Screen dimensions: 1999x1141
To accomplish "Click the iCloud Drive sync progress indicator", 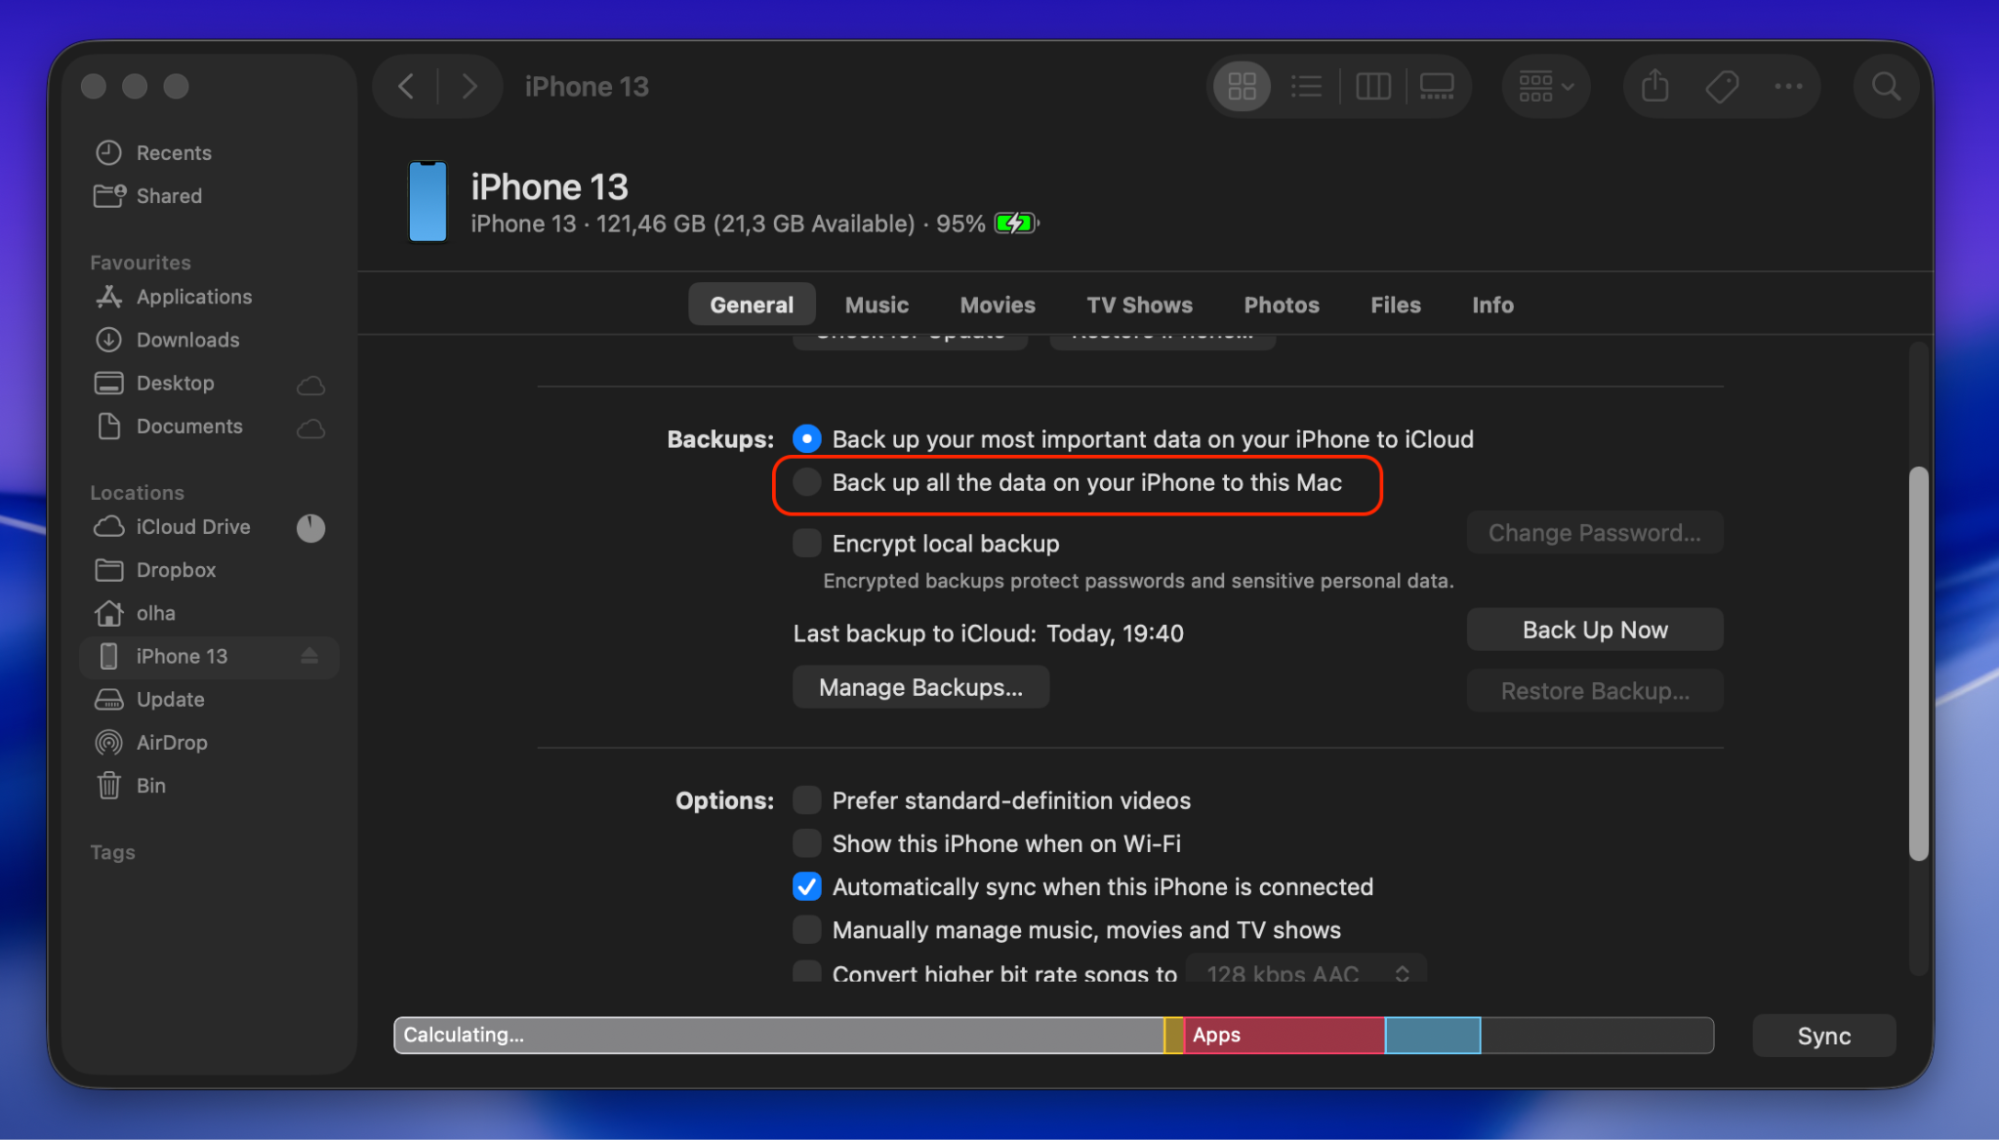I will point(311,528).
